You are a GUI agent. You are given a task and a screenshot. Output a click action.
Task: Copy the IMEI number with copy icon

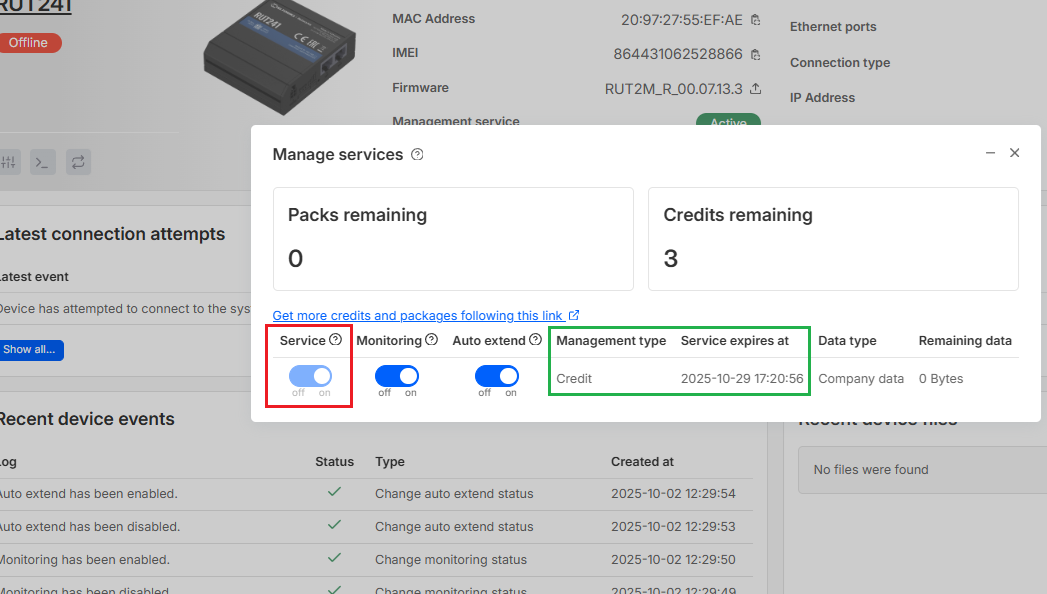[x=755, y=54]
